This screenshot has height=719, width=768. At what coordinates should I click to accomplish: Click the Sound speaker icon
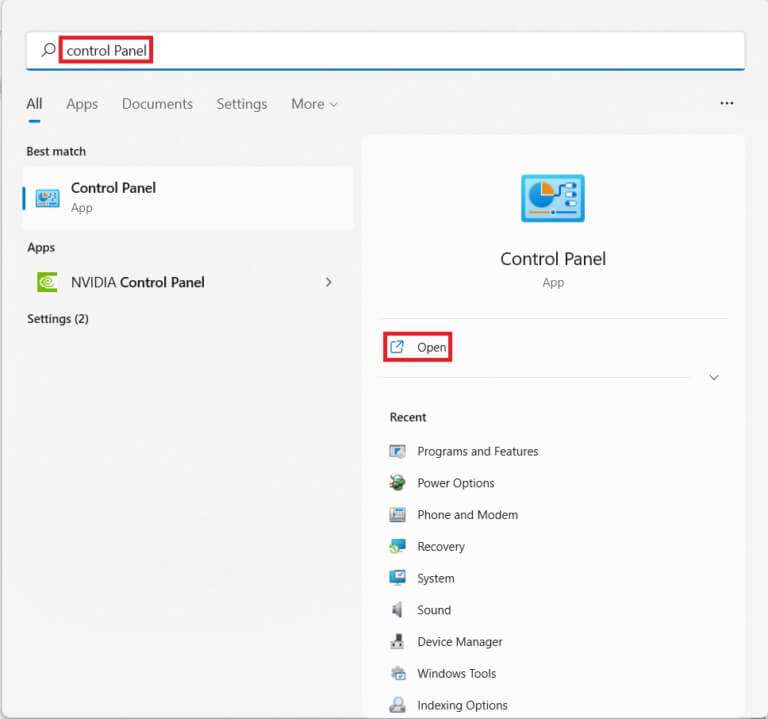tap(397, 609)
